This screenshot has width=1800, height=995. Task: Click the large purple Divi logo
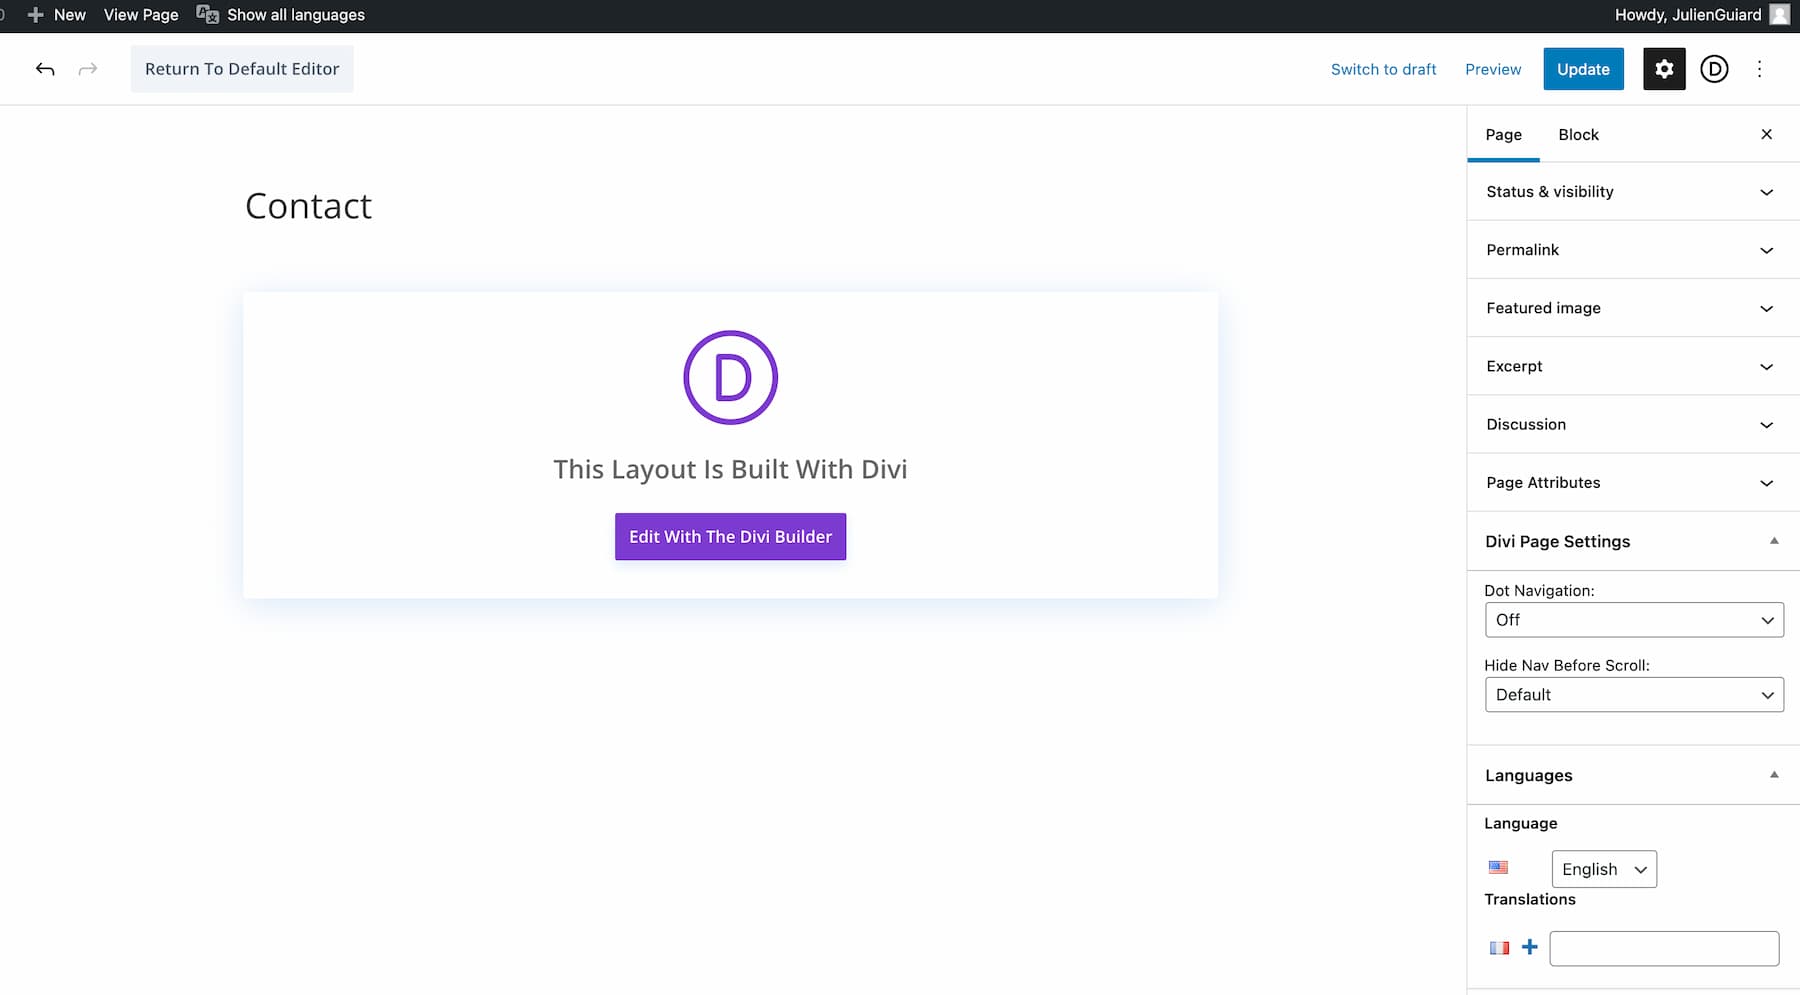[730, 378]
